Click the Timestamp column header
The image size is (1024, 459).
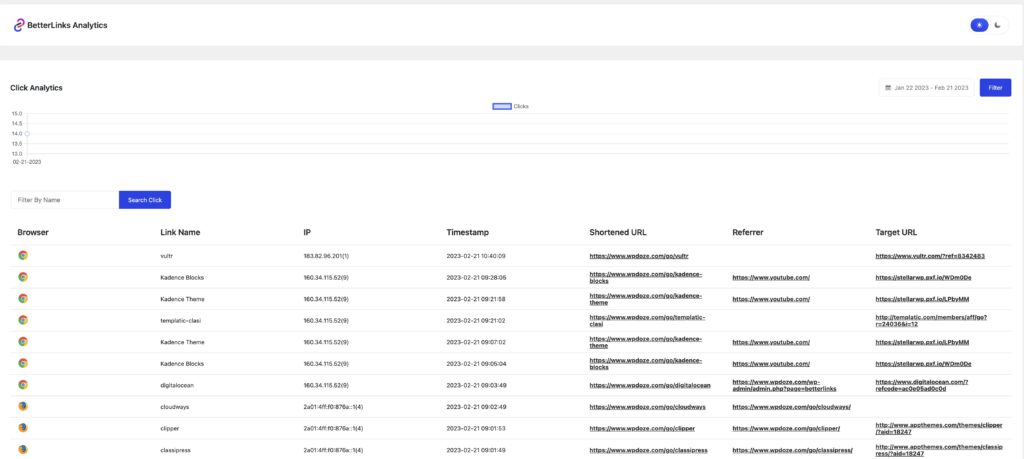(x=467, y=232)
